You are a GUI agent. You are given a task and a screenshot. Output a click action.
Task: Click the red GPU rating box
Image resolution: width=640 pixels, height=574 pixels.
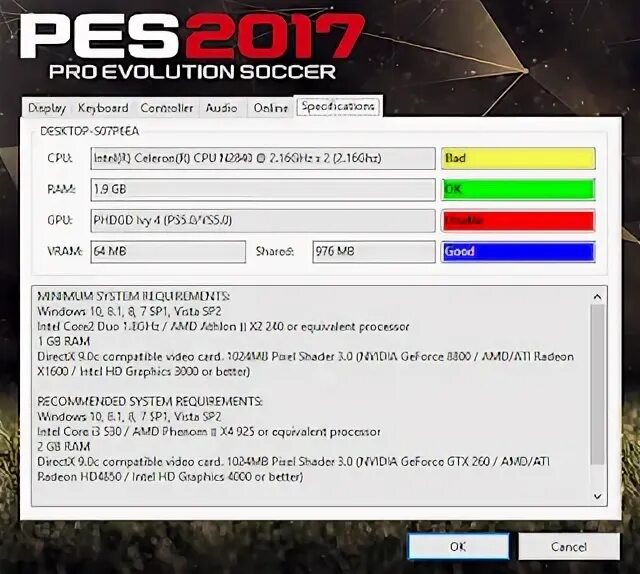pos(518,220)
